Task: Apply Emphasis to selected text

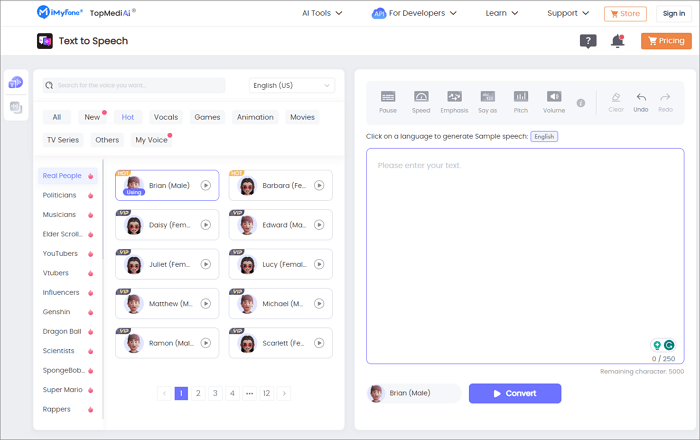Action: (x=454, y=102)
